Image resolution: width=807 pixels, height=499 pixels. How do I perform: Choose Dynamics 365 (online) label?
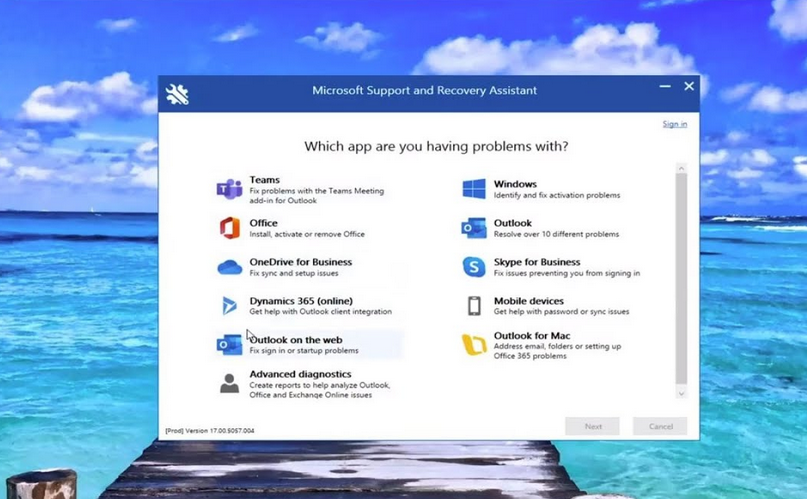(x=301, y=301)
